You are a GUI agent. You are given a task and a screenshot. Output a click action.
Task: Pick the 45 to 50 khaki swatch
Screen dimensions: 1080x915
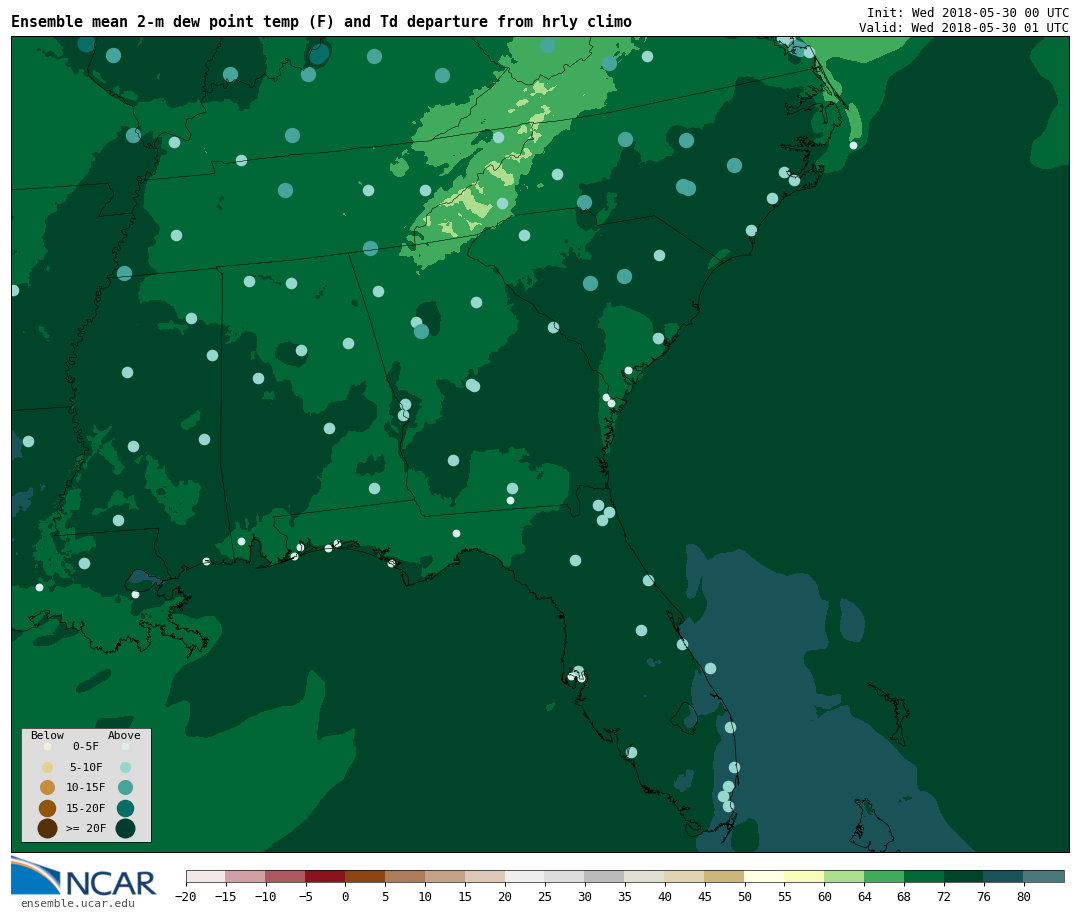coord(725,876)
